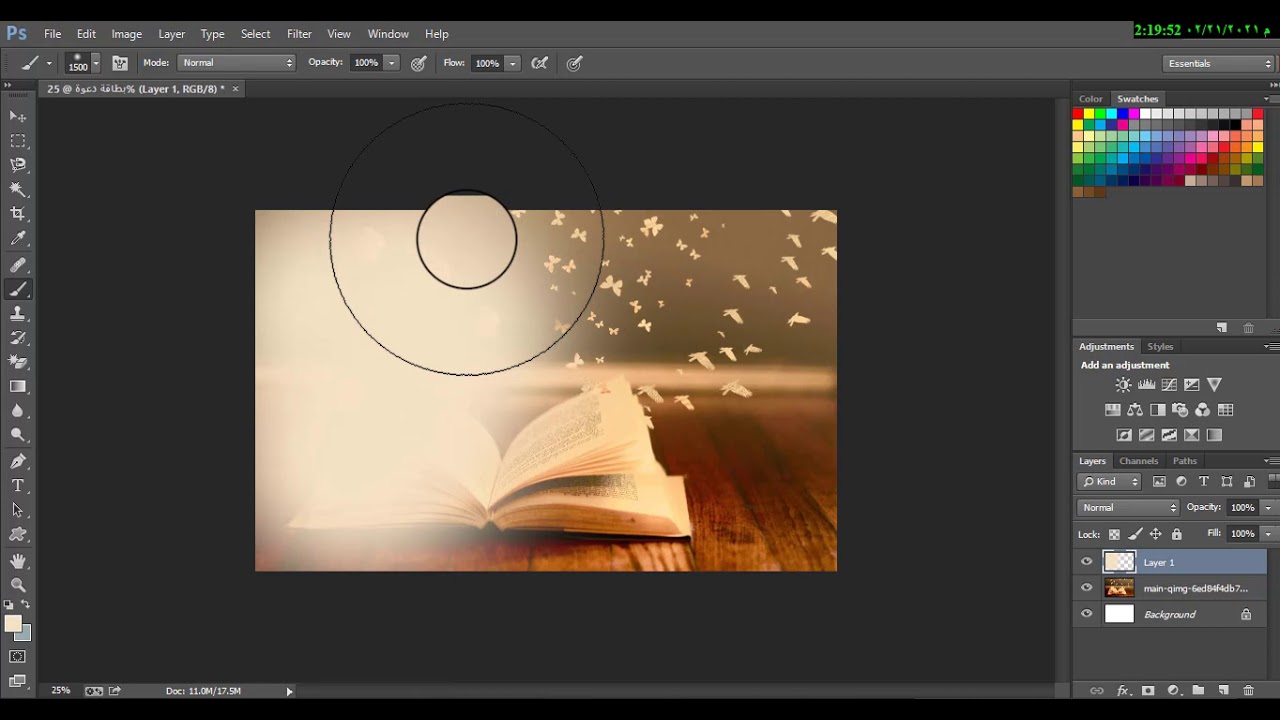Screen dimensions: 1280x720
Task: Open layer blend mode Normal dropdown
Action: pyautogui.click(x=1128, y=508)
